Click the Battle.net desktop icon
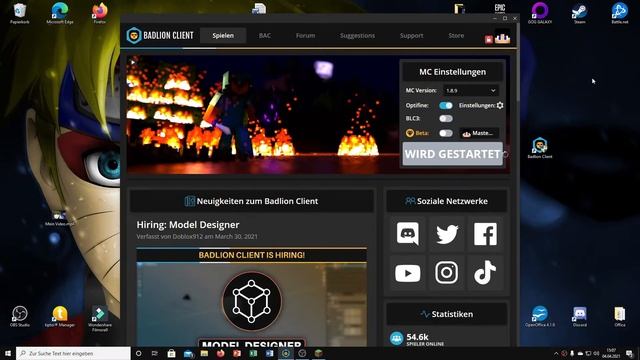This screenshot has width=640, height=360. [620, 13]
